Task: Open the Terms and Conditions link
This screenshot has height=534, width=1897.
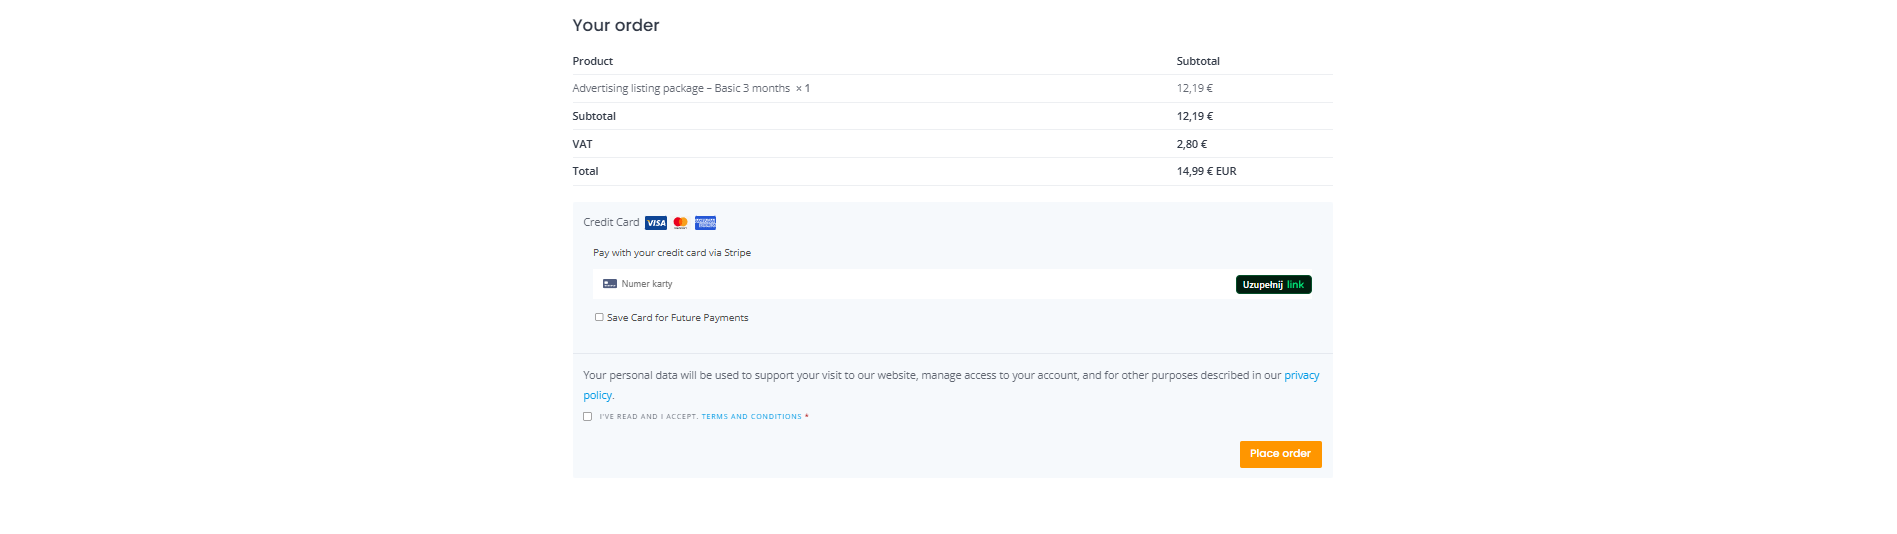Action: pyautogui.click(x=751, y=417)
